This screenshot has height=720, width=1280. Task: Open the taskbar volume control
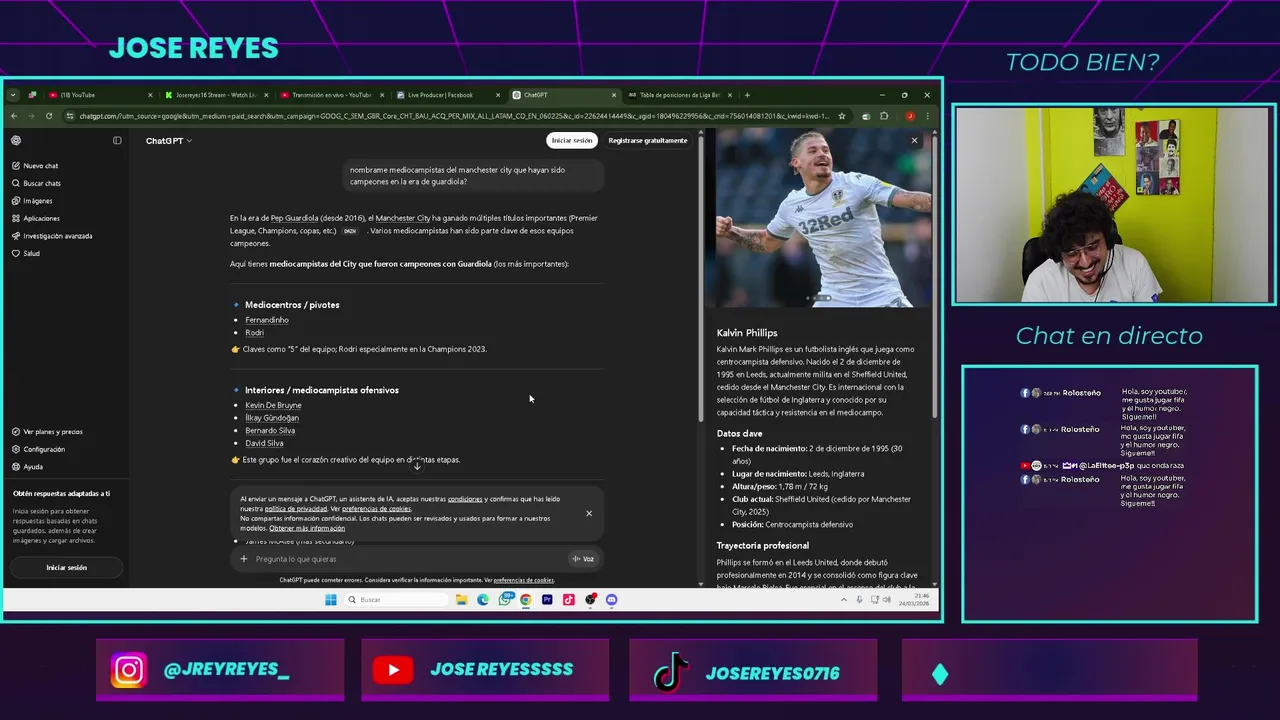[x=886, y=600]
